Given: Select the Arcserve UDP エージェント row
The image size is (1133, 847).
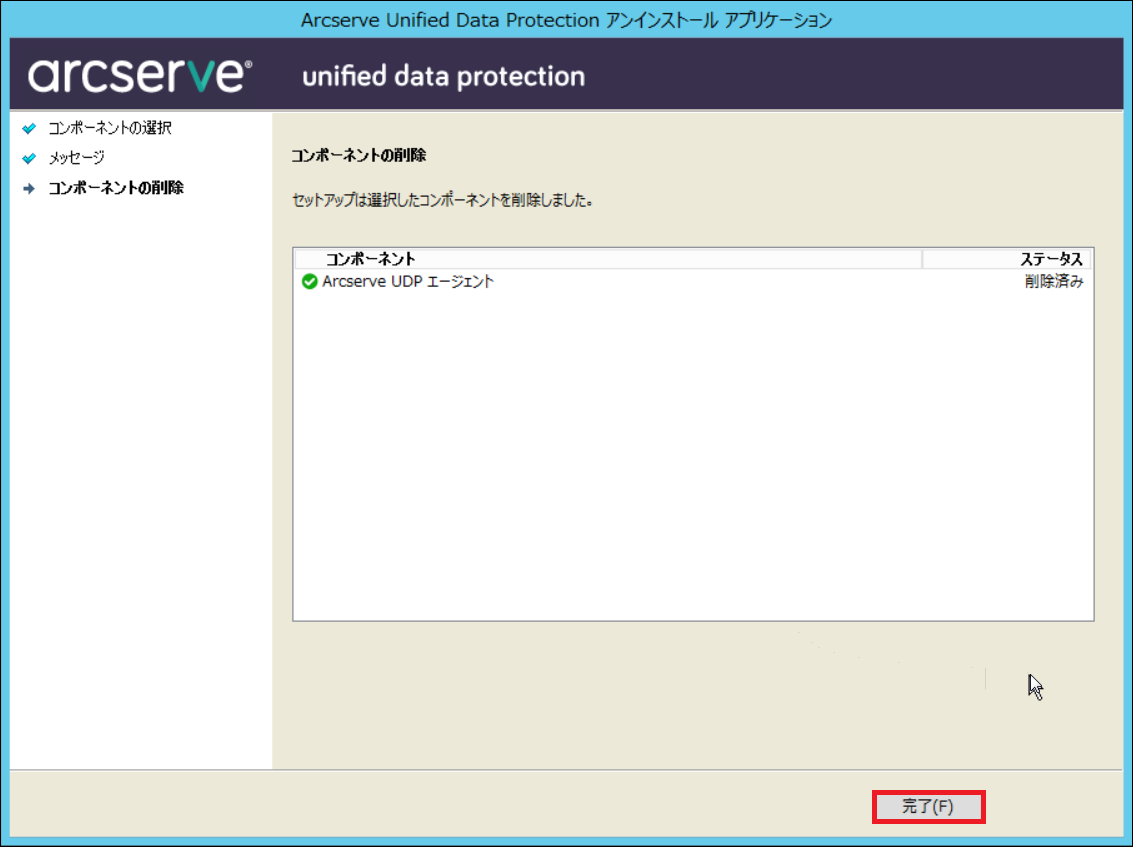Looking at the screenshot, I should tap(693, 281).
